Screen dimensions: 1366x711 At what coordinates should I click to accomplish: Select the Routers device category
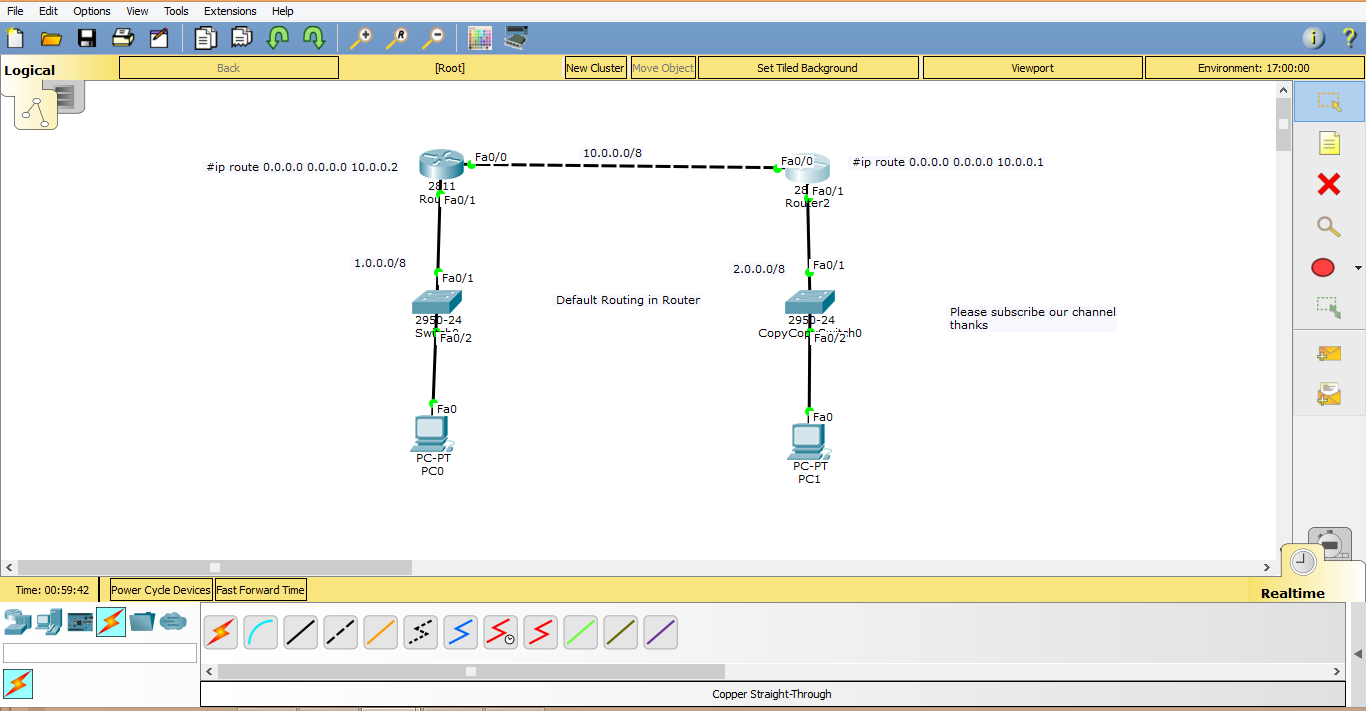(x=15, y=620)
